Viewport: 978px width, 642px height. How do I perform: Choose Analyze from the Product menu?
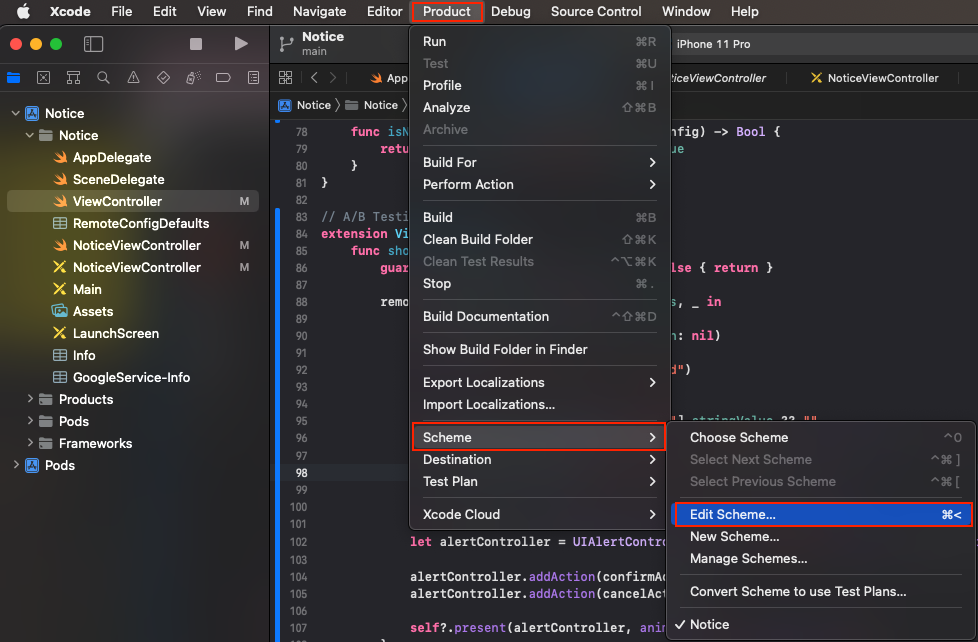(540, 107)
